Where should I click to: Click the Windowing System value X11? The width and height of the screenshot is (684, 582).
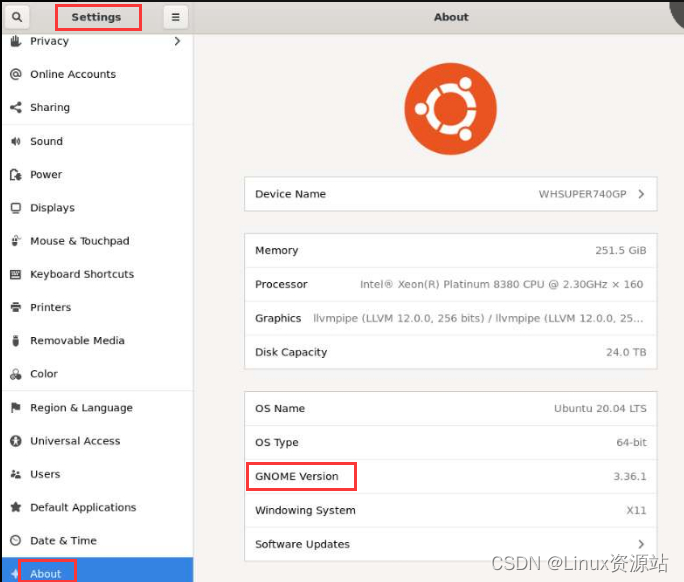(x=636, y=510)
